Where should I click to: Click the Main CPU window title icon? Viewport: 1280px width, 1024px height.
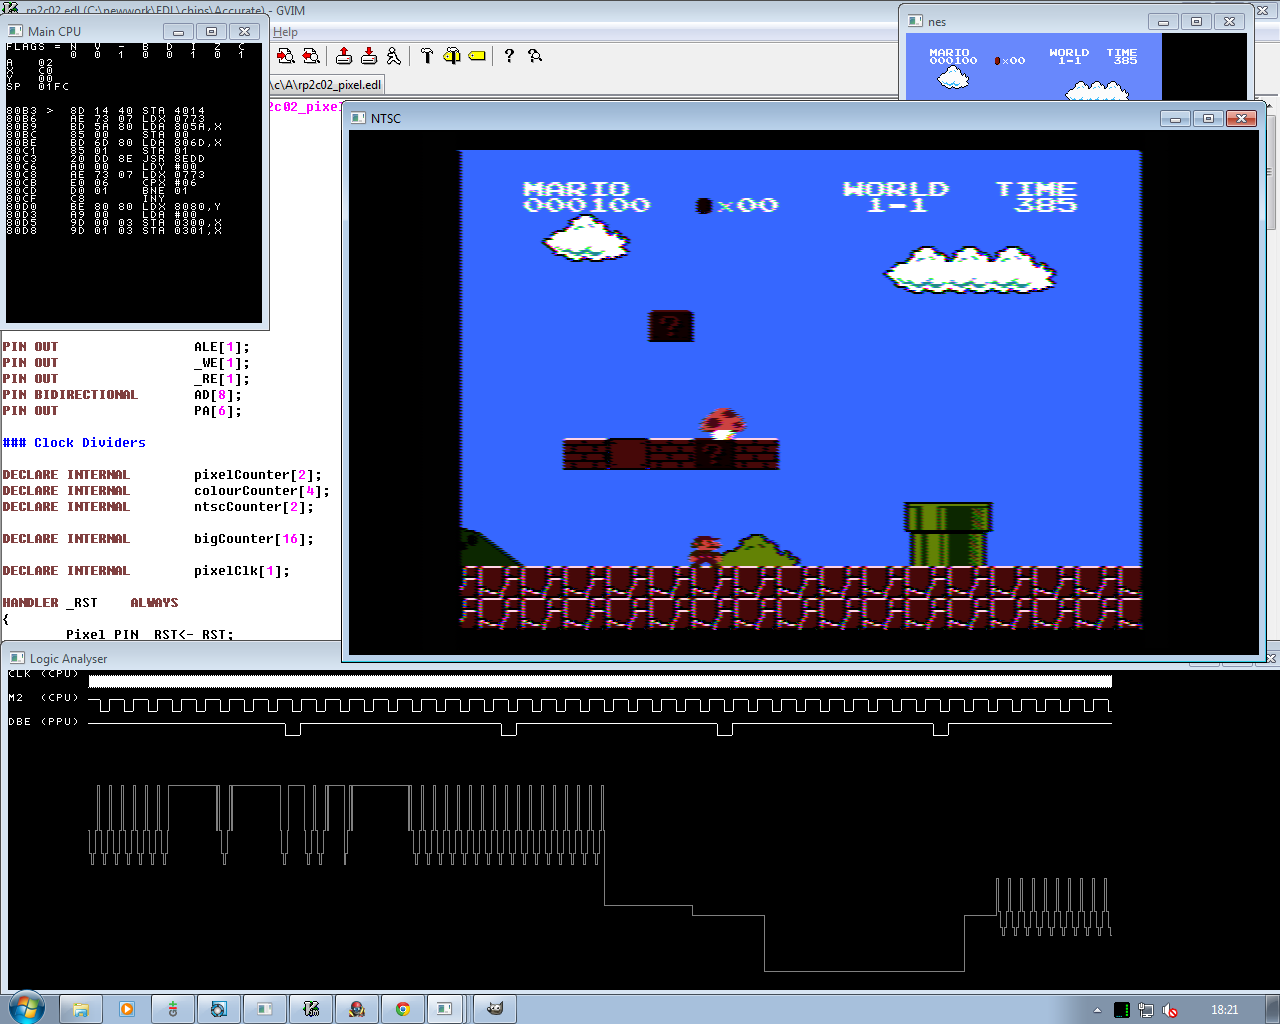click(x=15, y=31)
